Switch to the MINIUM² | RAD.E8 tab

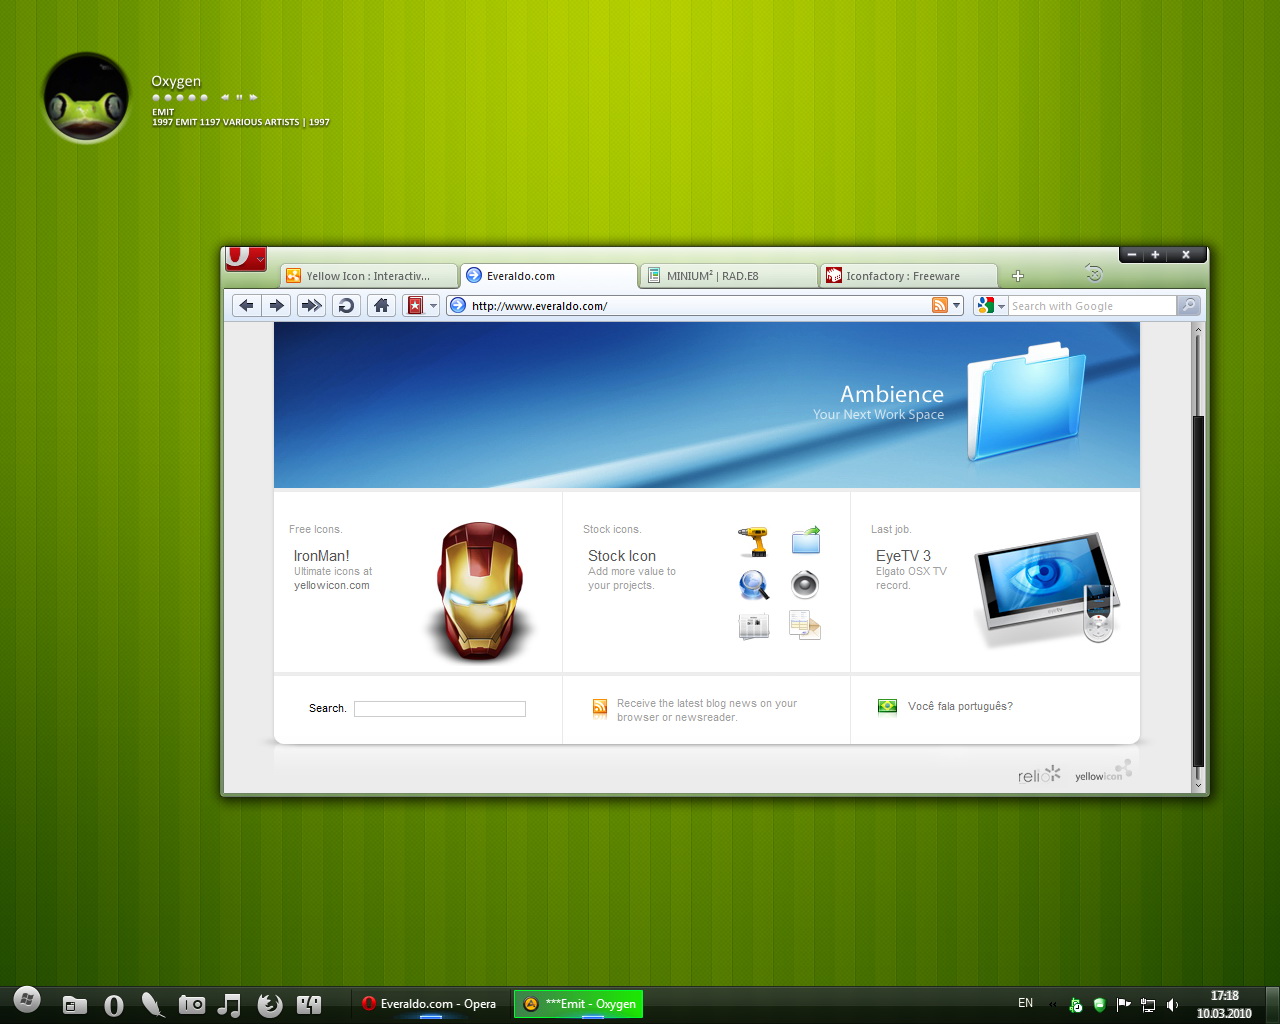[729, 276]
